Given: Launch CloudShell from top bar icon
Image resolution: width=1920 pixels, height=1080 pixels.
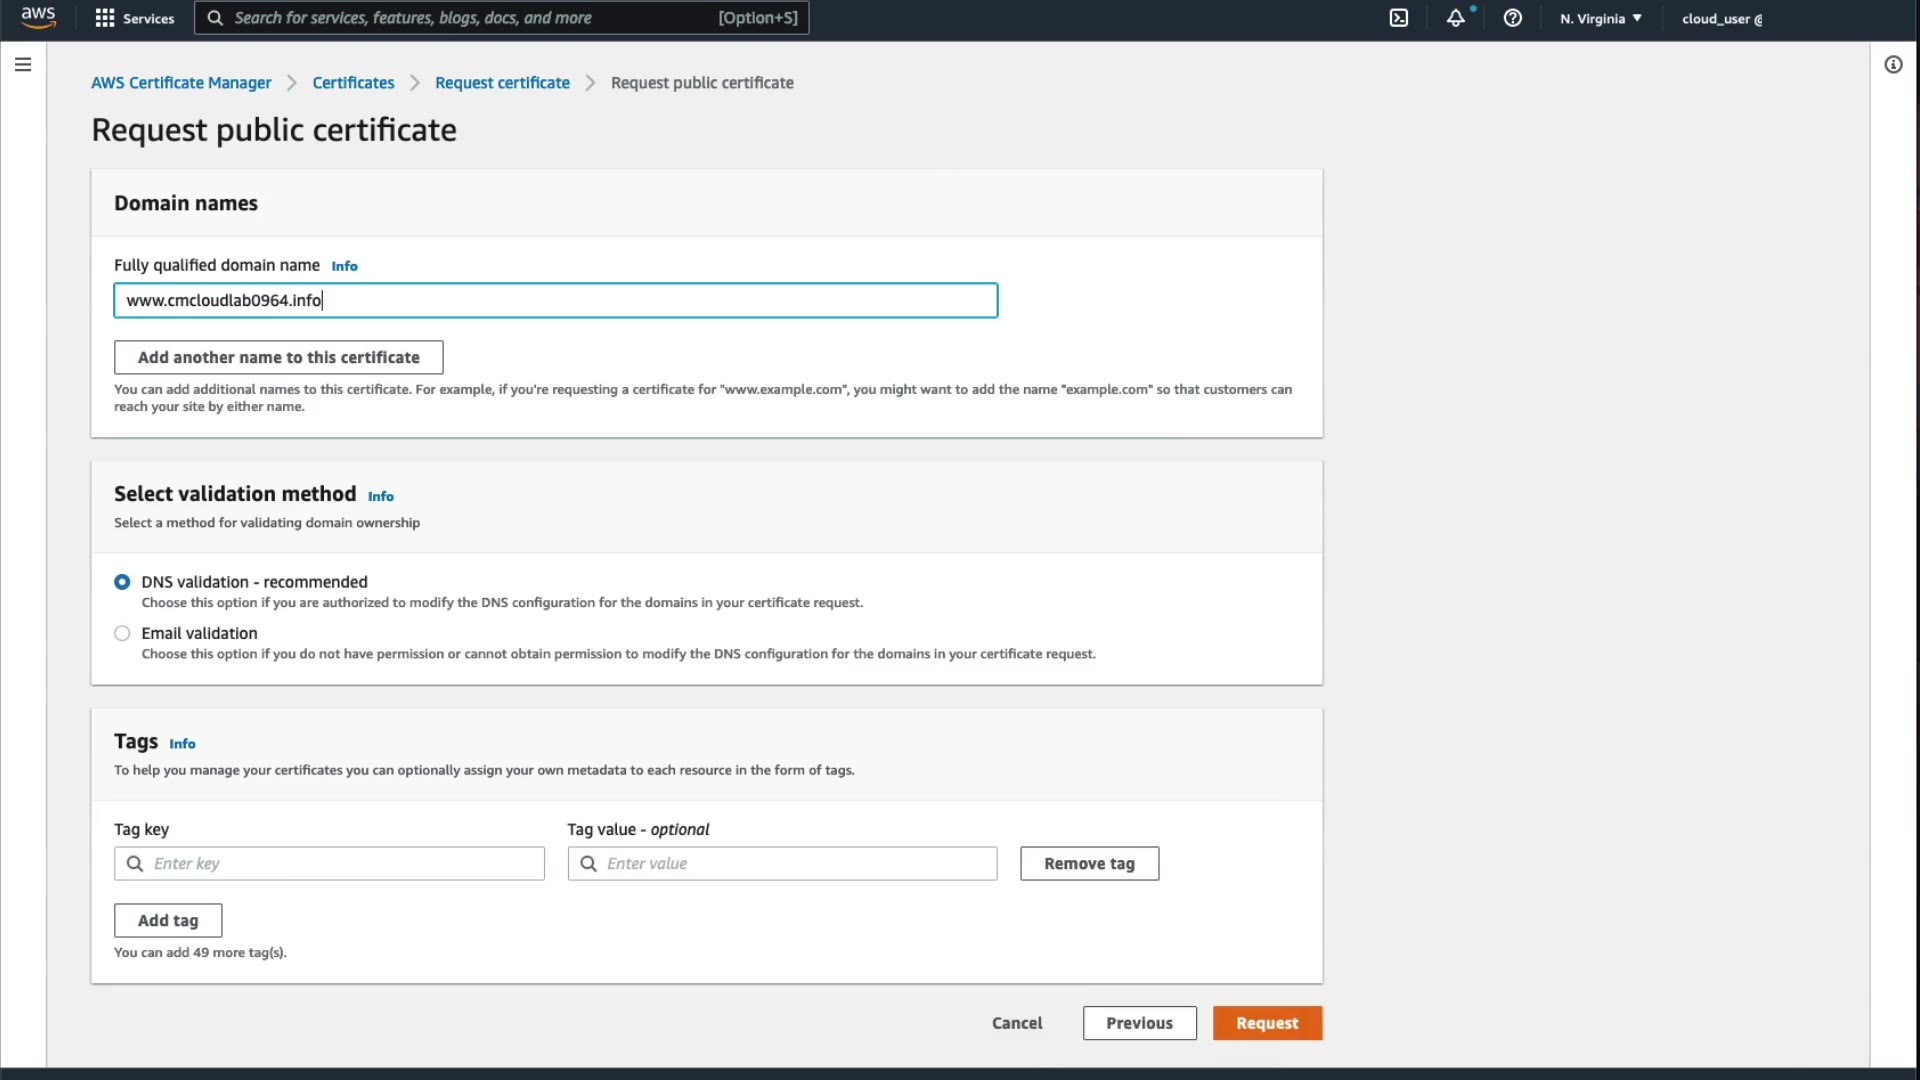Looking at the screenshot, I should pyautogui.click(x=1398, y=18).
